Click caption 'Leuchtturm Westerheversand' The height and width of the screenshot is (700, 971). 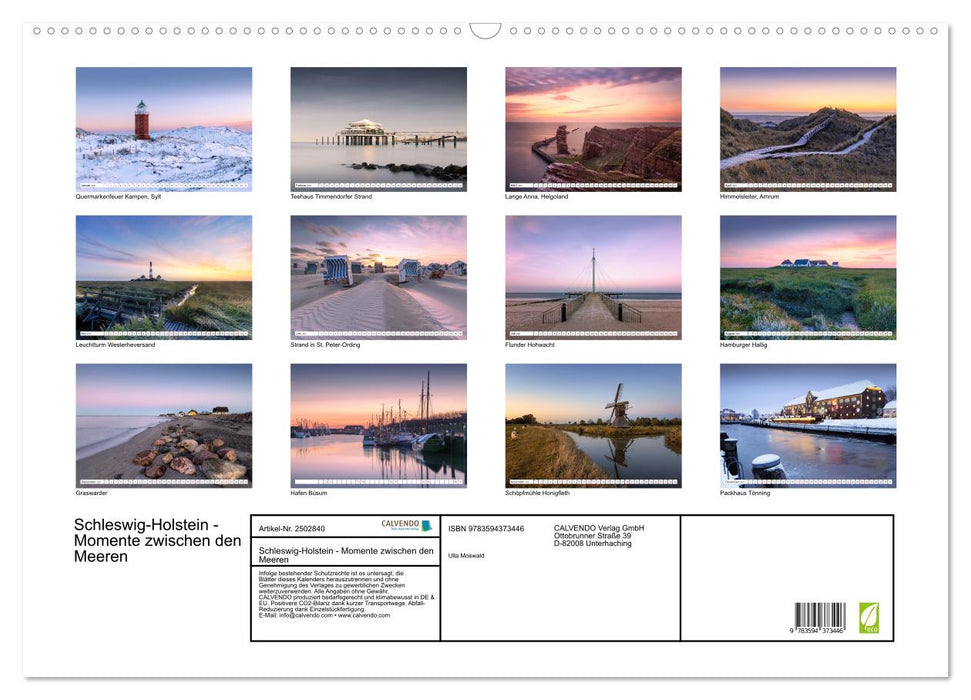coord(115,344)
